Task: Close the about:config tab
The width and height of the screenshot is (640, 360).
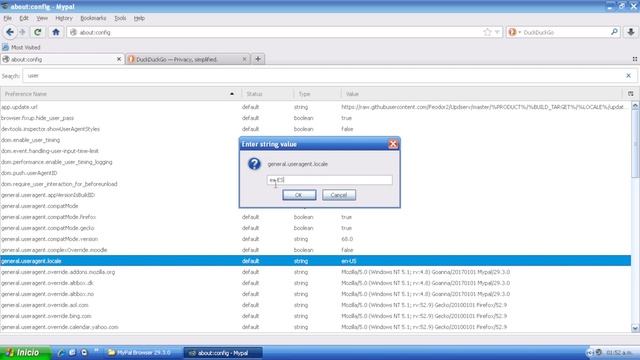Action: click(x=119, y=59)
